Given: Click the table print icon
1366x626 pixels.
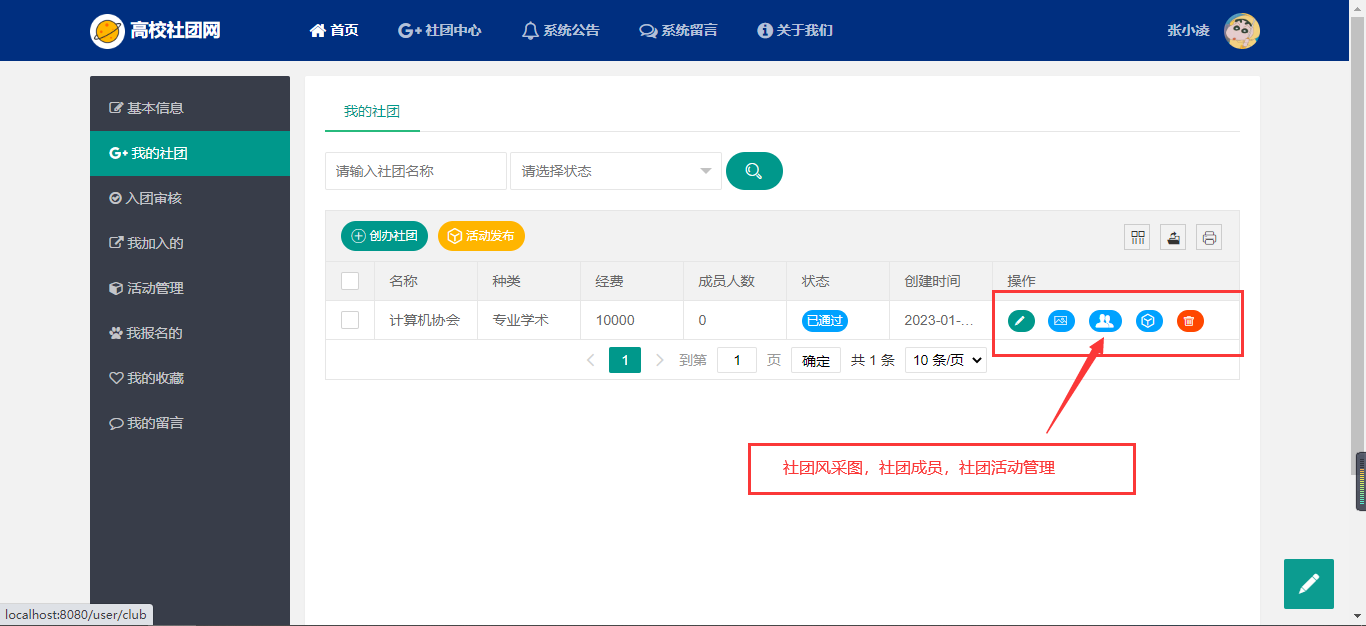Looking at the screenshot, I should click(1209, 237).
